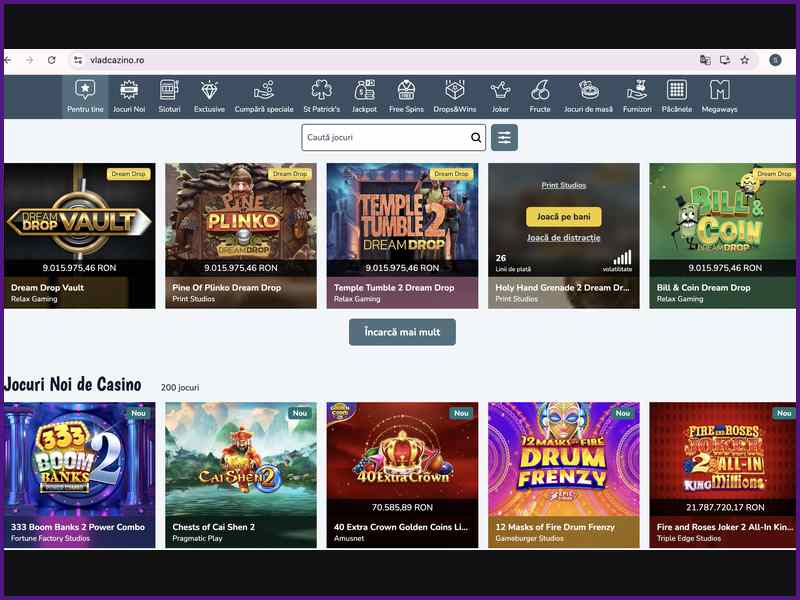Select the Free Spins category icon
Screen dimensions: 800x600
click(405, 89)
